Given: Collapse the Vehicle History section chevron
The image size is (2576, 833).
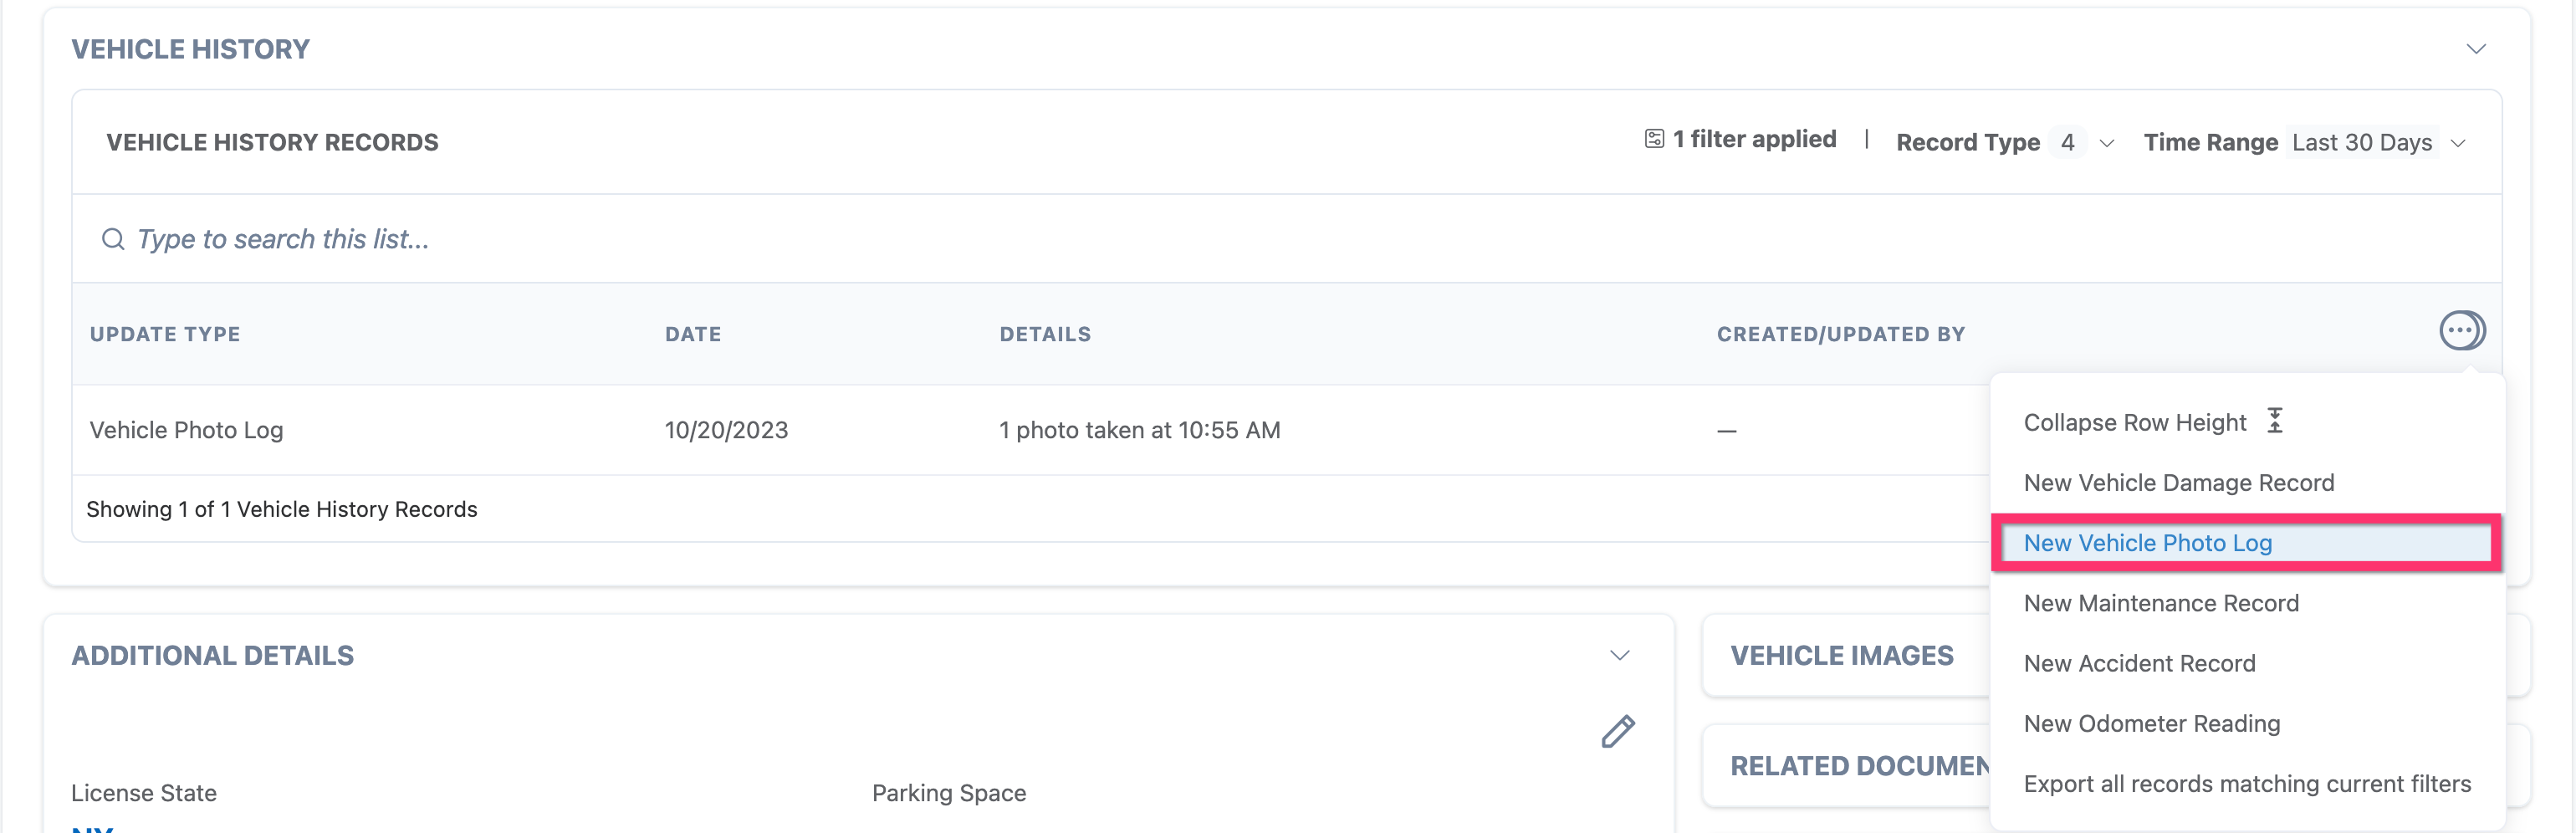Looking at the screenshot, I should click(2475, 49).
